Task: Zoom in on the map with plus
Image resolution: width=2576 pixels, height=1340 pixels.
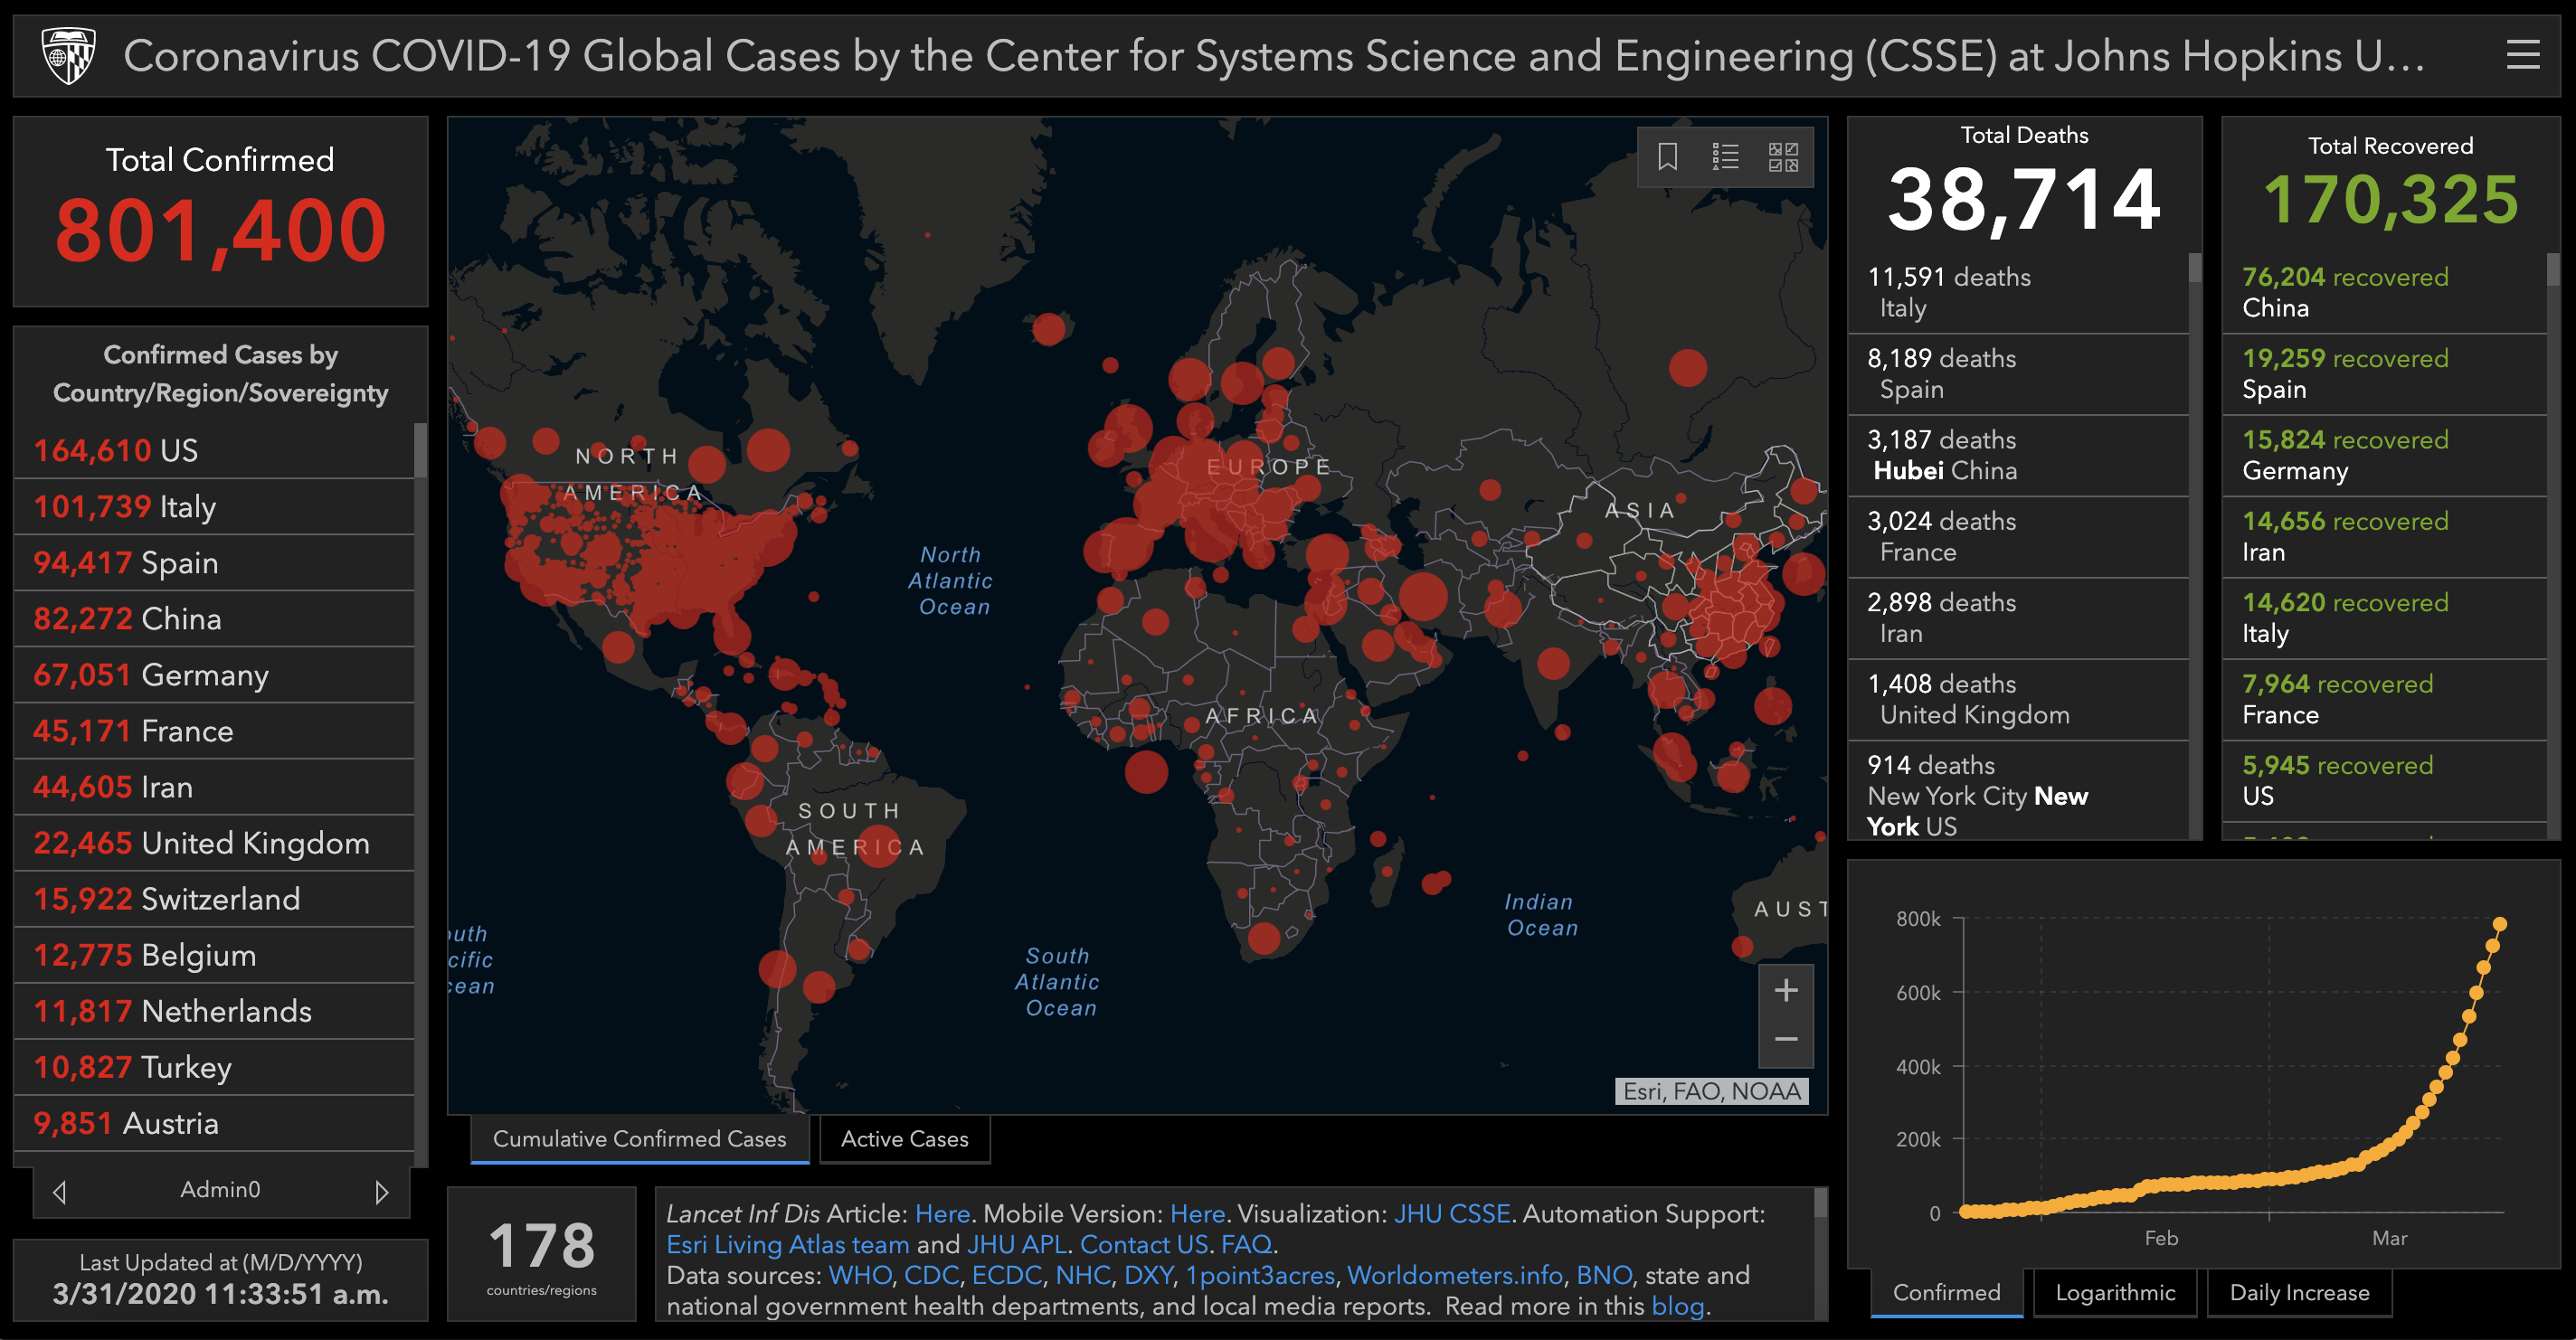Action: point(1786,990)
